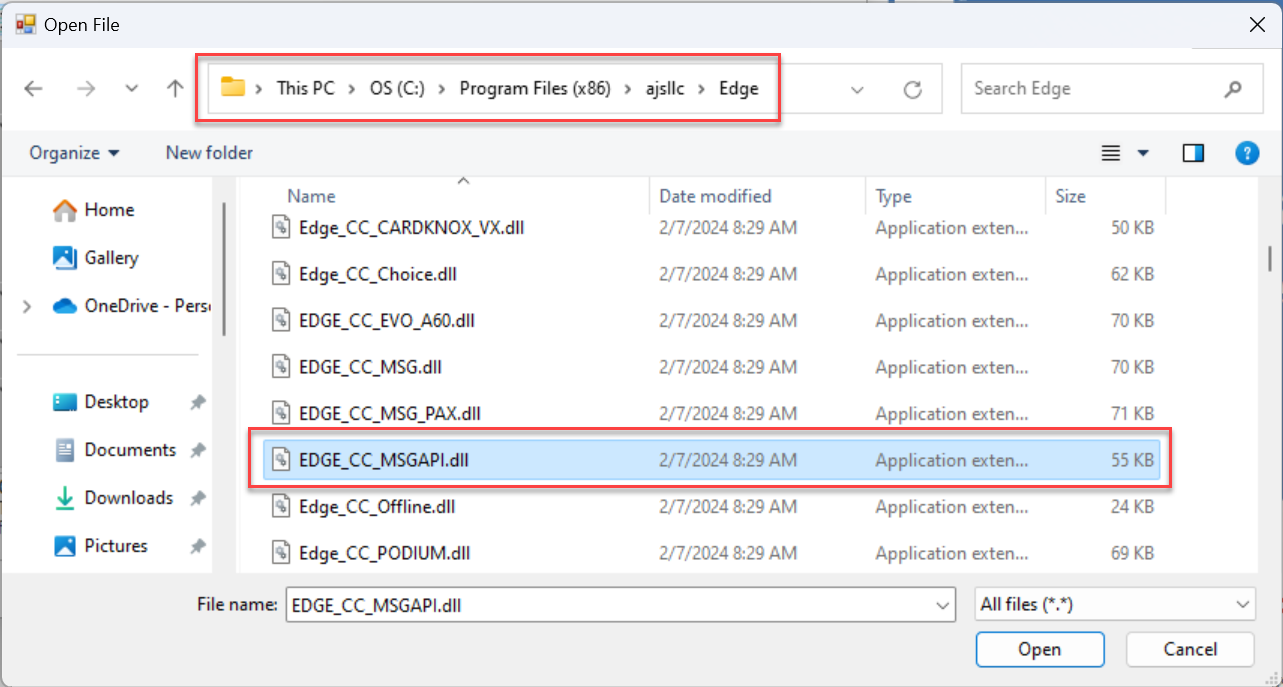This screenshot has height=687, width=1283.
Task: Click the Up one level arrow
Action: point(175,89)
